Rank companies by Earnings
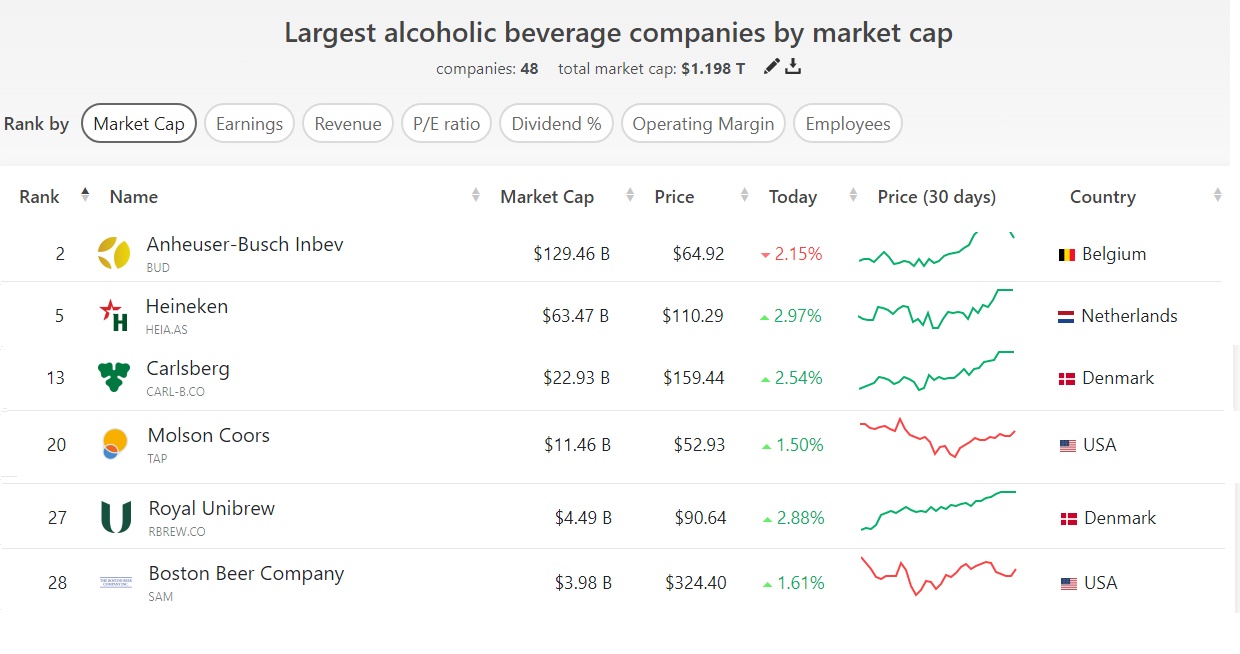Screen dimensions: 1240x654 (x=249, y=124)
